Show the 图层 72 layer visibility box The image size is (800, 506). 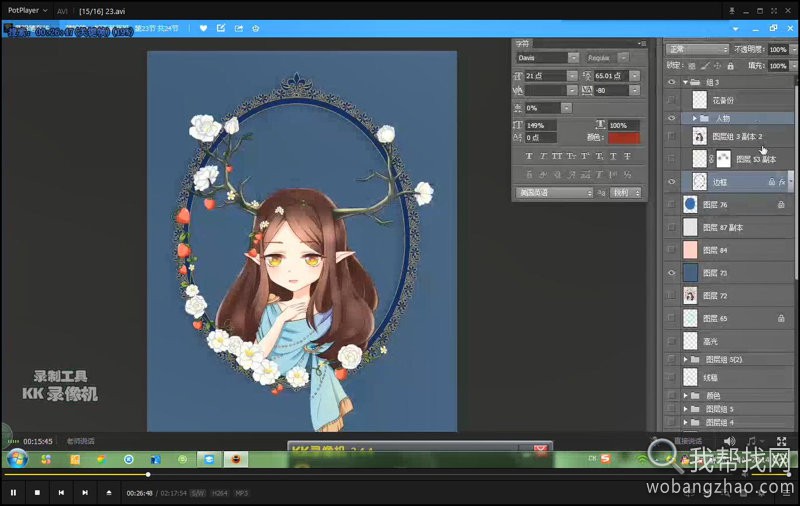click(x=671, y=295)
